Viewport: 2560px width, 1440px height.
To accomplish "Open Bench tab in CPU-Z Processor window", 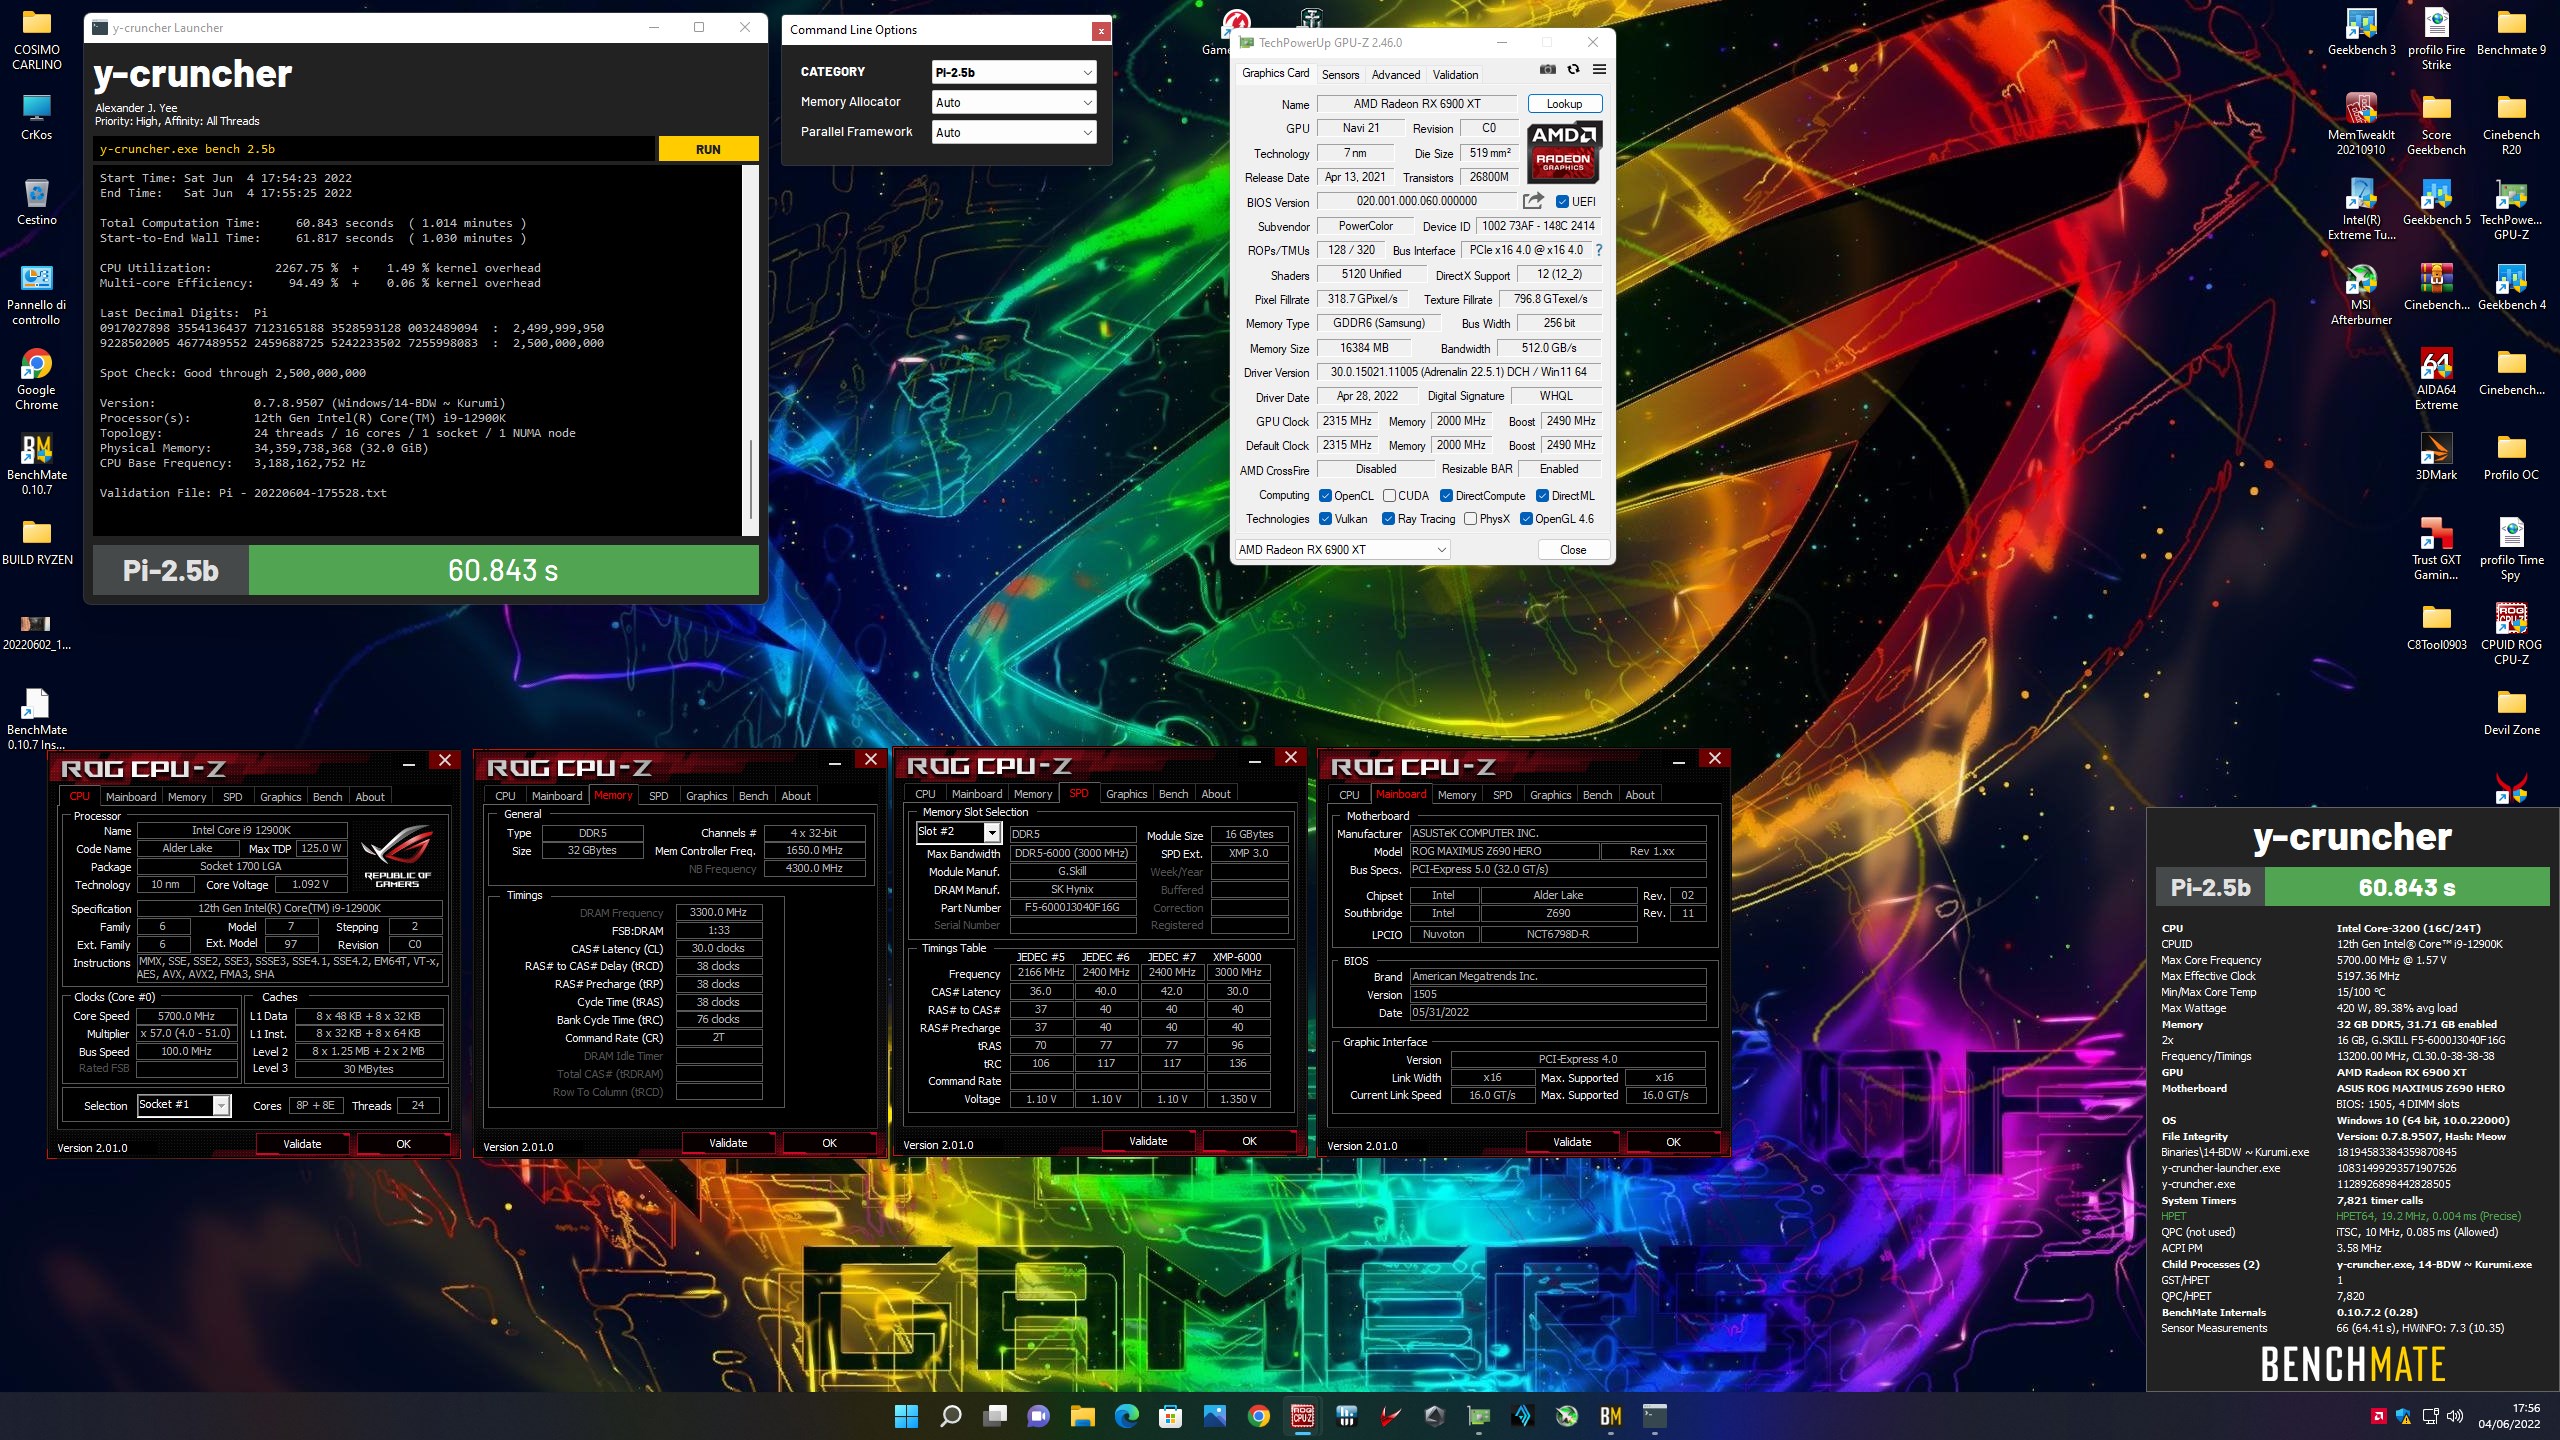I will (x=328, y=797).
